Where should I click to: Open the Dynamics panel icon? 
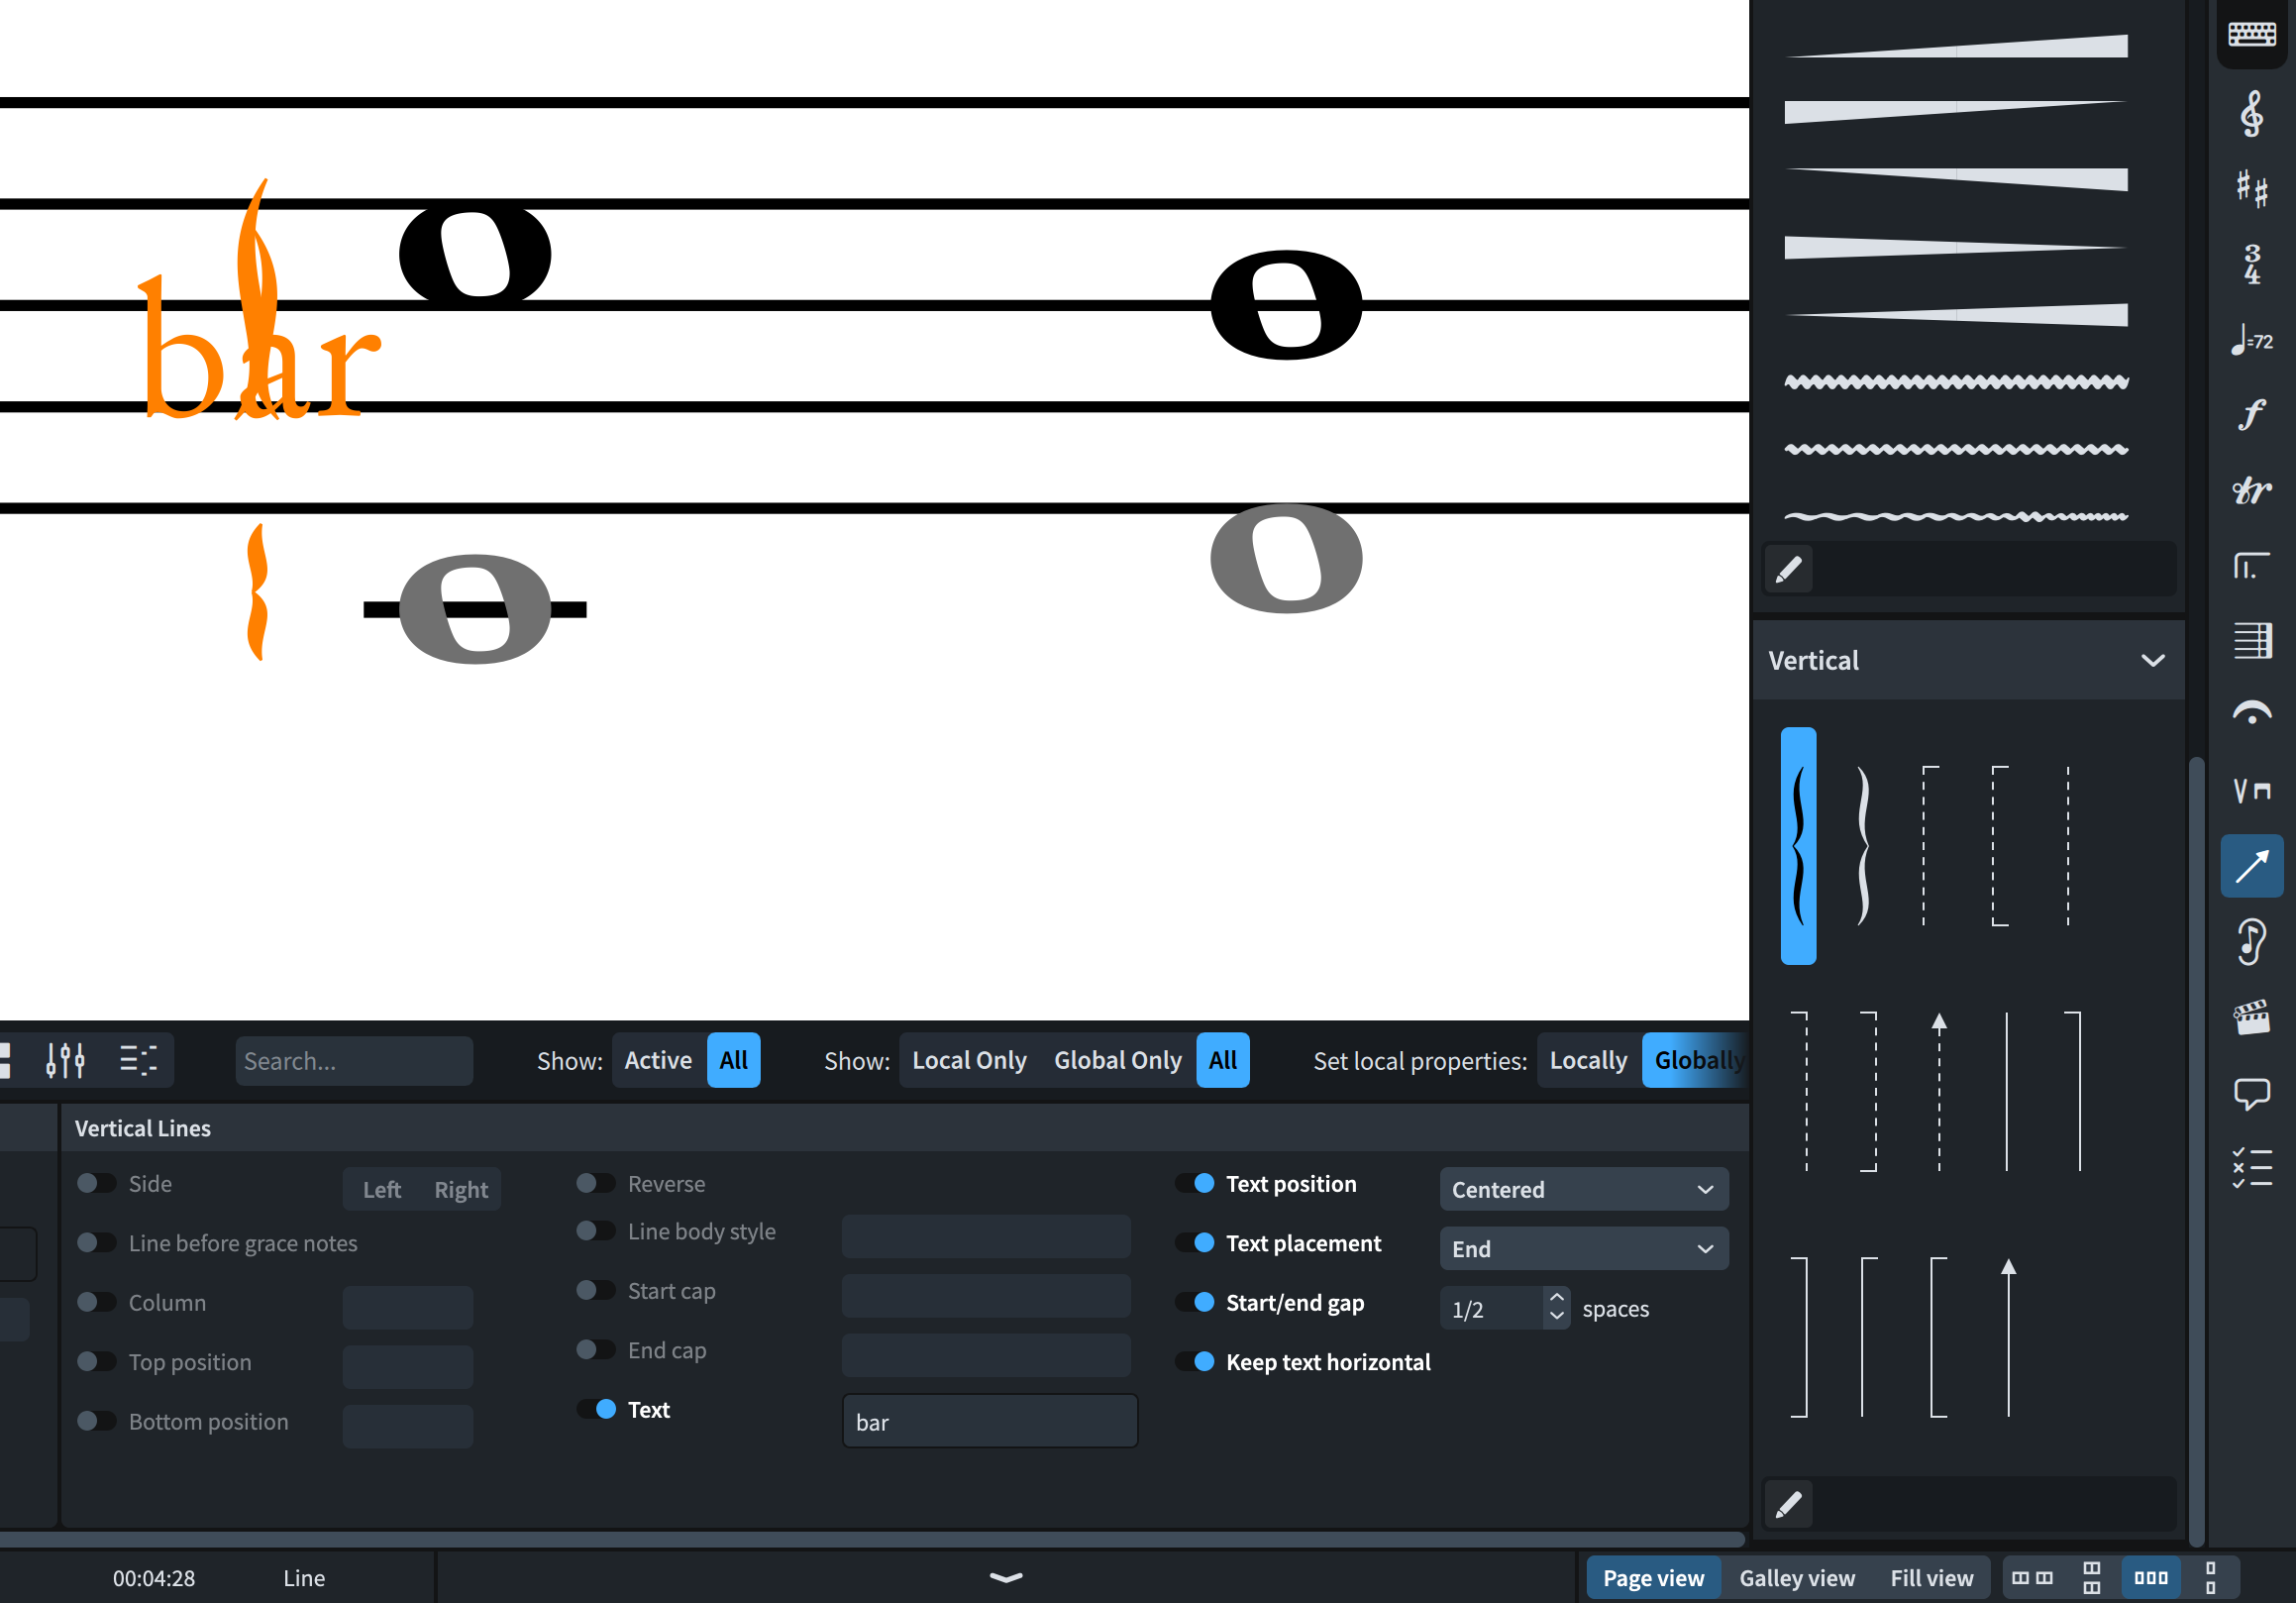tap(2250, 414)
